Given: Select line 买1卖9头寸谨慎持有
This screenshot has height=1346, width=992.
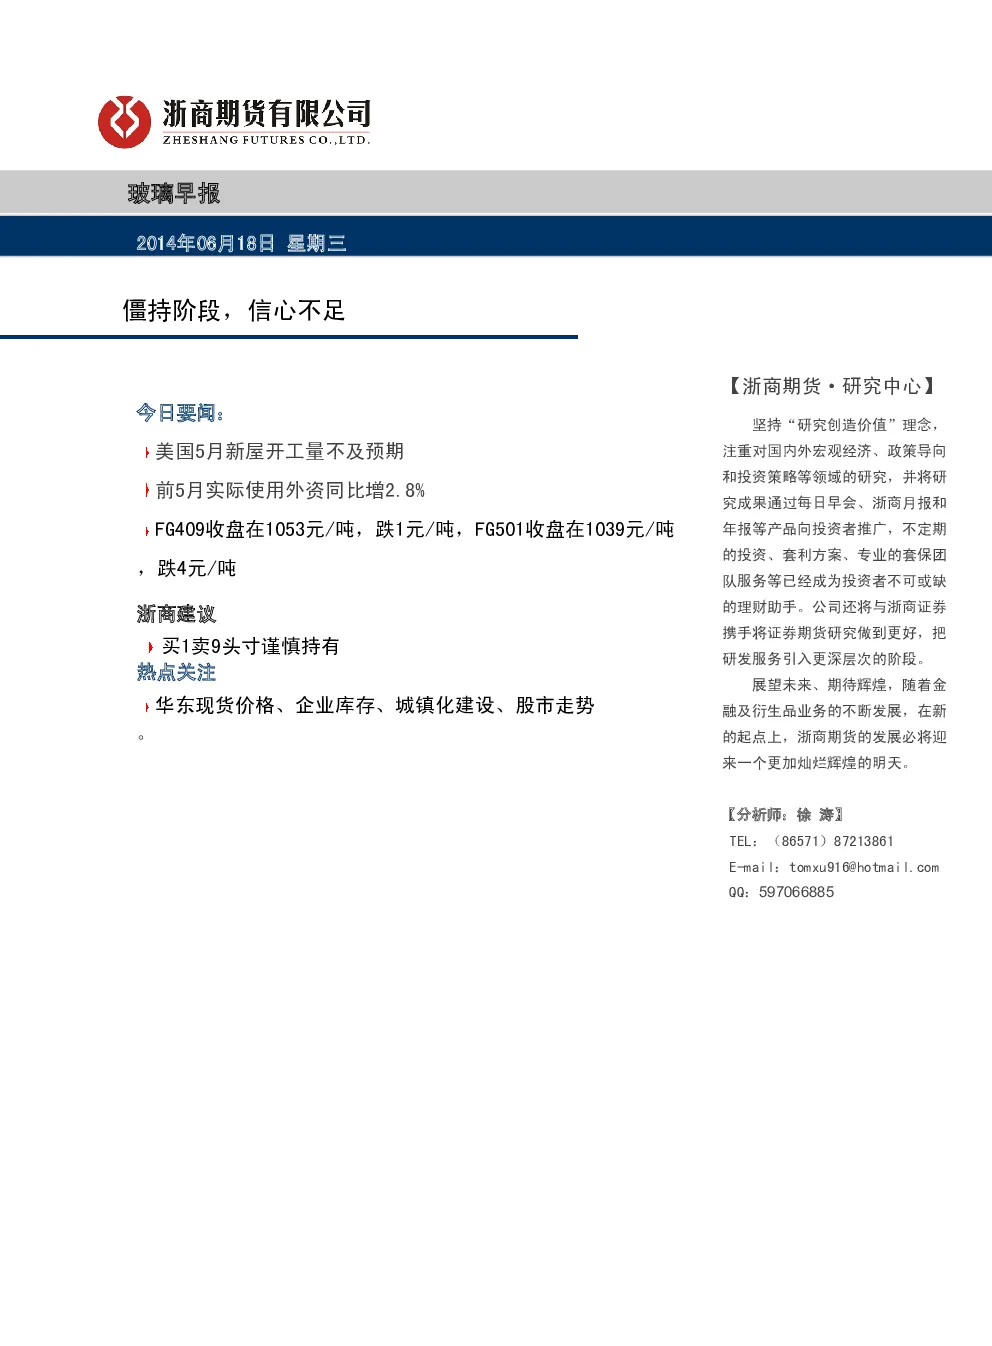Looking at the screenshot, I should pos(250,647).
